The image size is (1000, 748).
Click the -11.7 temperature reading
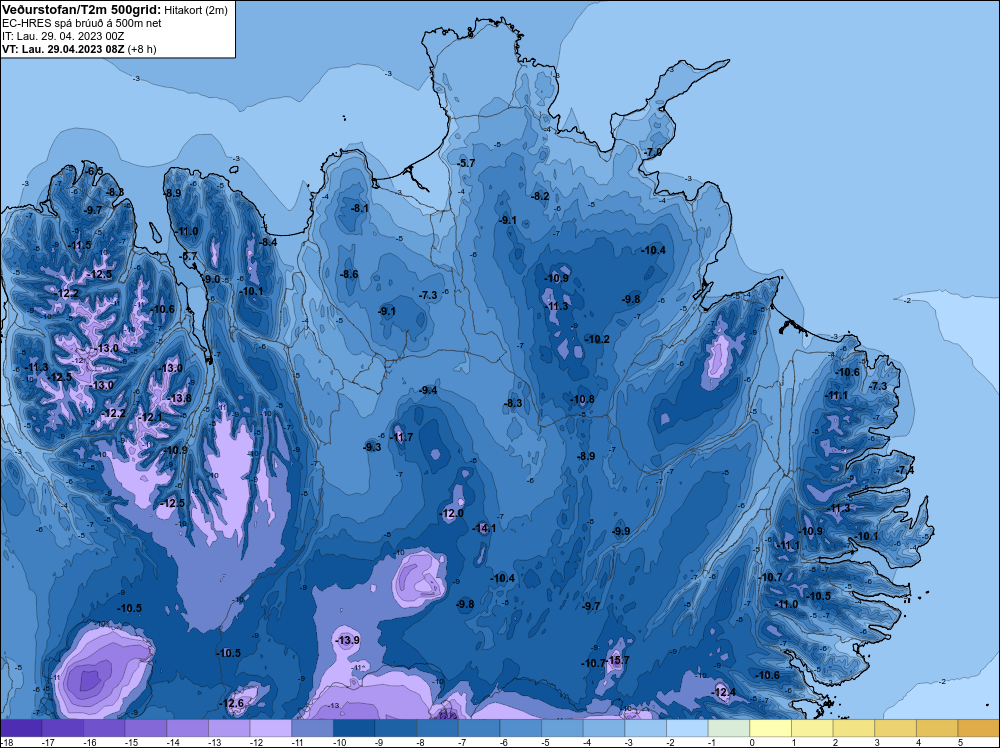click(x=402, y=437)
